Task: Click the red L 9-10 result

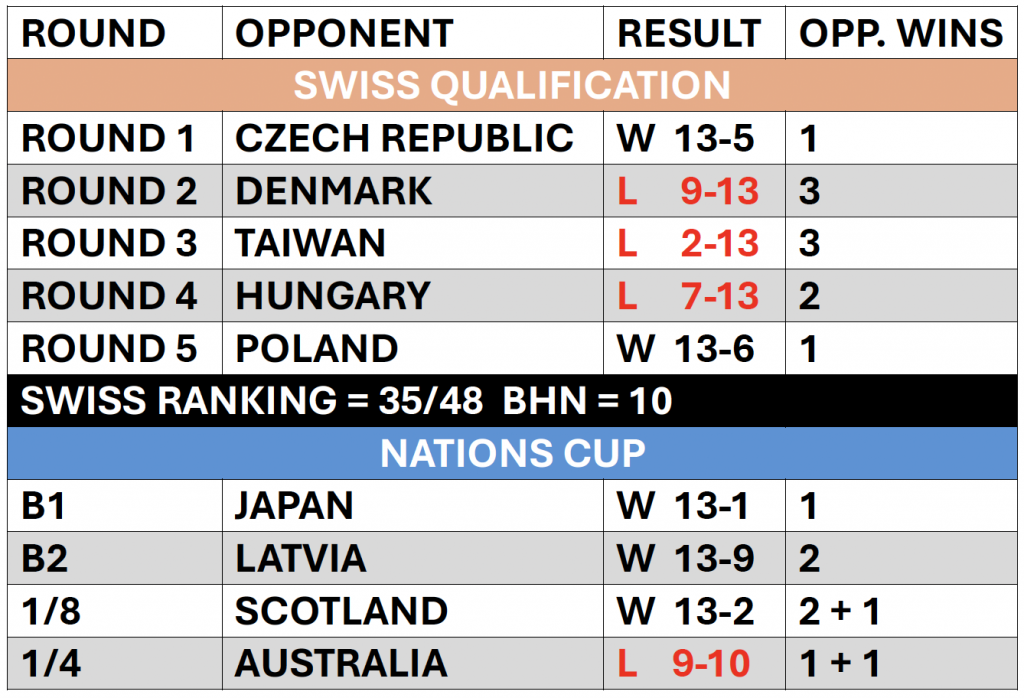Action: coord(685,664)
